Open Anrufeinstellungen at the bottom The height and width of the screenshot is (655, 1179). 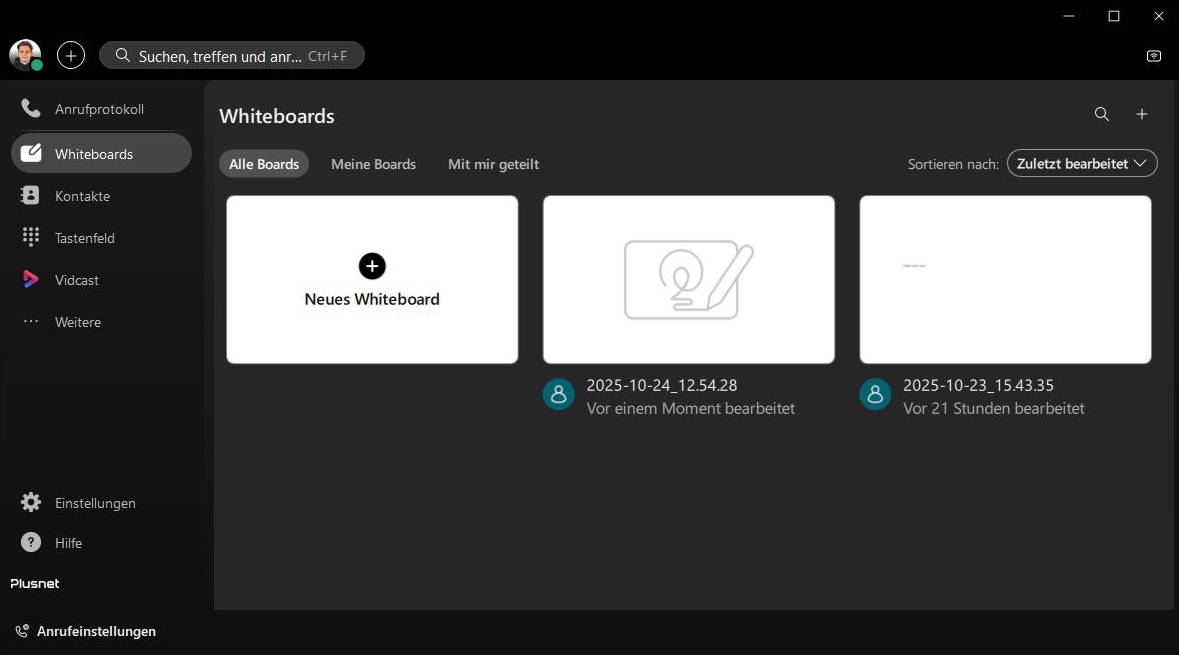[85, 631]
